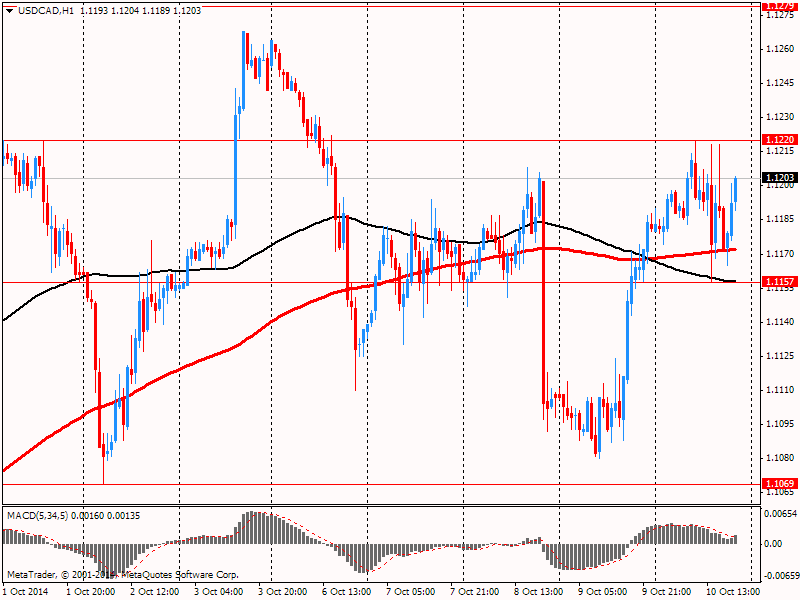Viewport: 800px width, 600px height.
Task: Click the 3 Oct 04:00 time label
Action: (x=218, y=592)
